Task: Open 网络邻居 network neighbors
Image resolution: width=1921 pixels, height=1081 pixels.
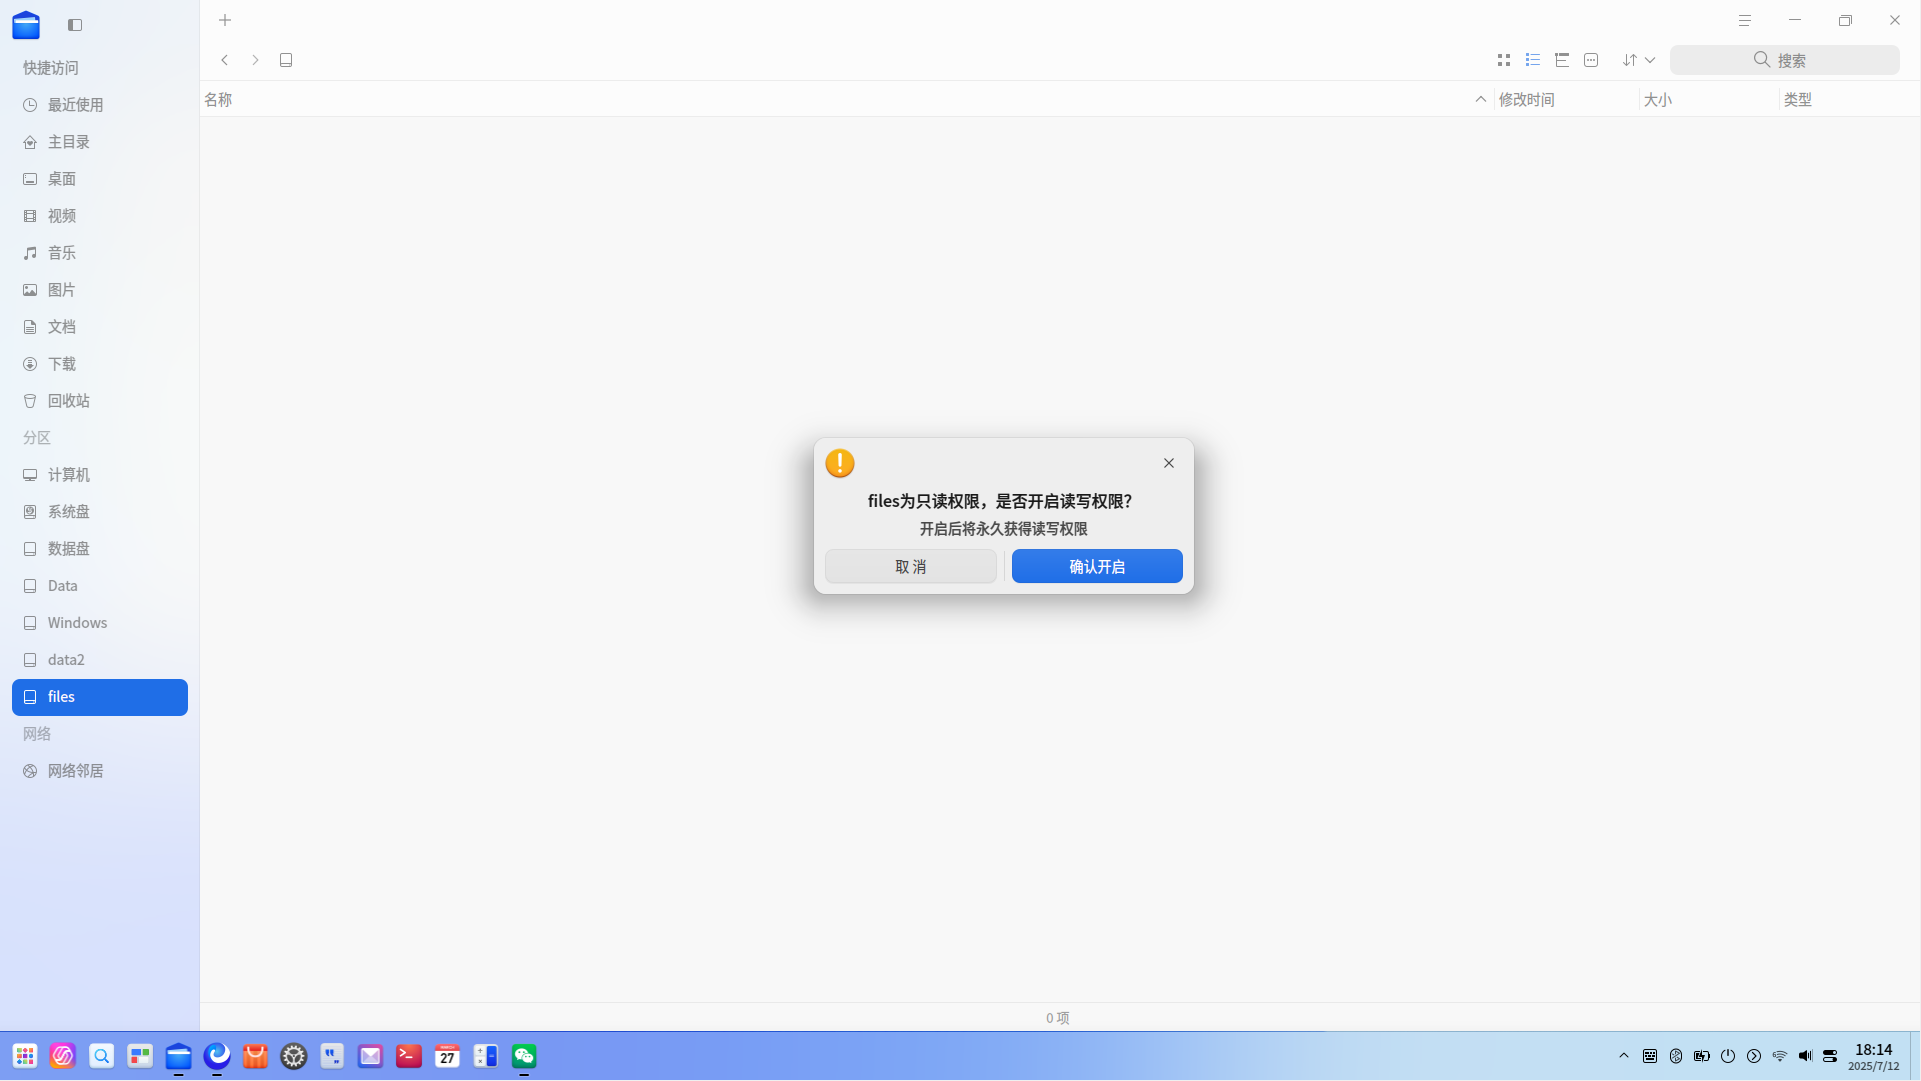Action: pos(100,771)
